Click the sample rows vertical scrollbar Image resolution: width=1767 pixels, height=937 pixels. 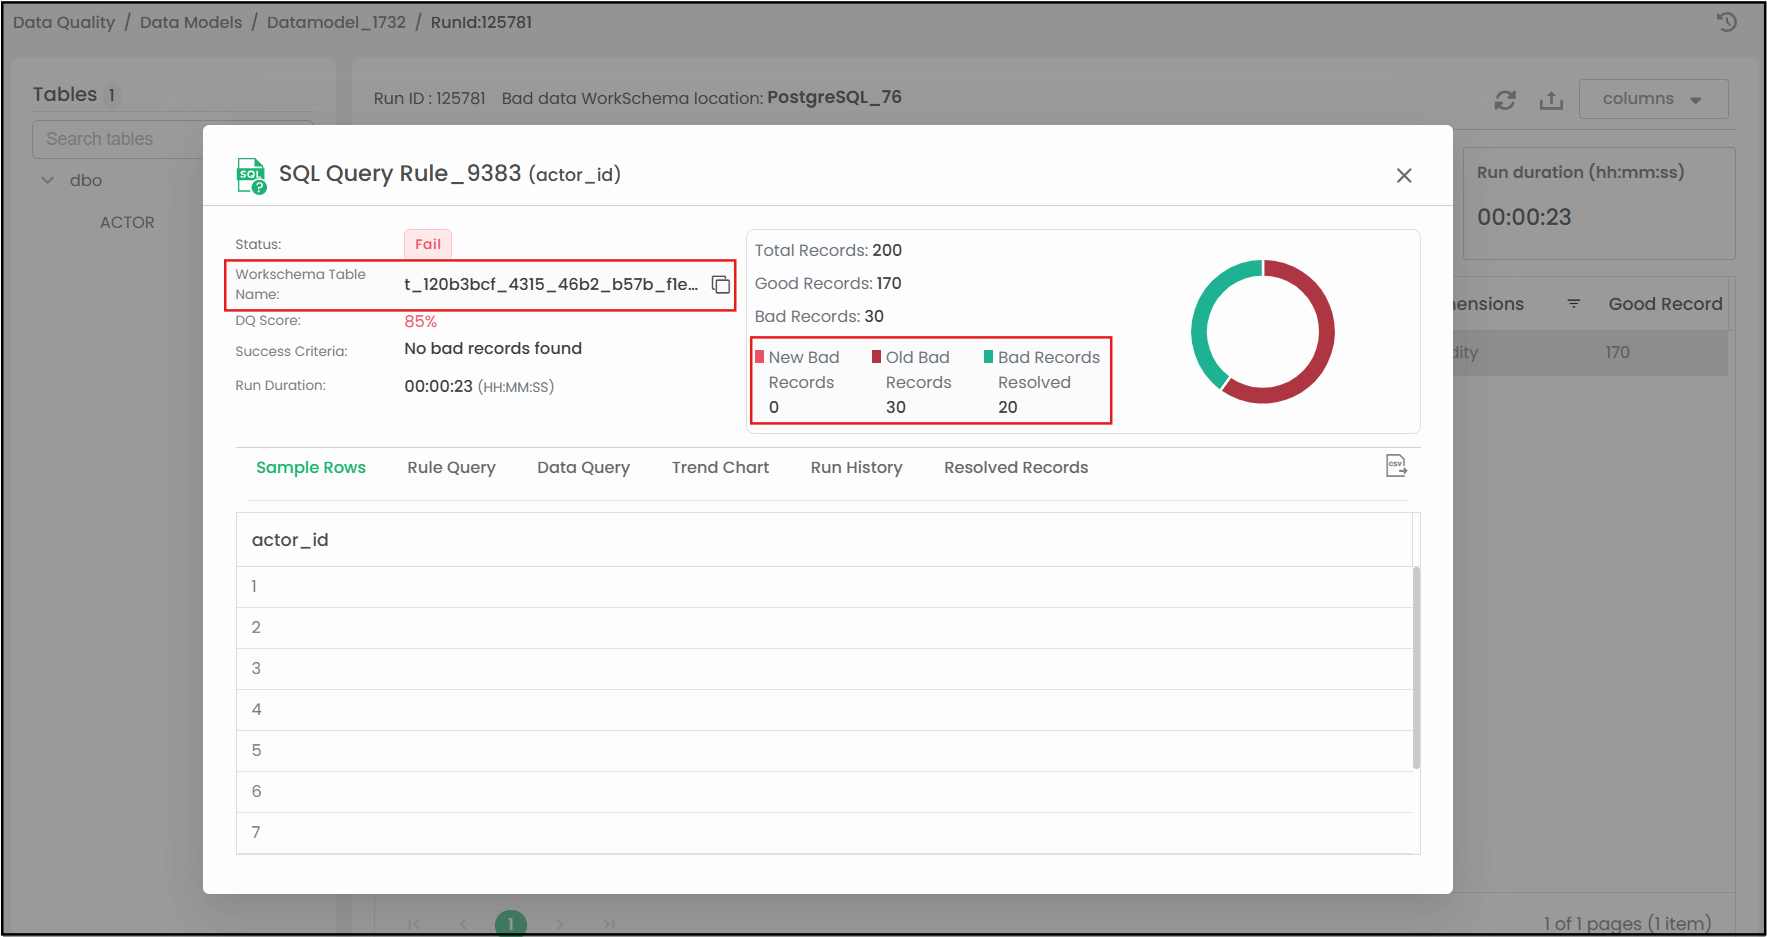(x=1415, y=667)
